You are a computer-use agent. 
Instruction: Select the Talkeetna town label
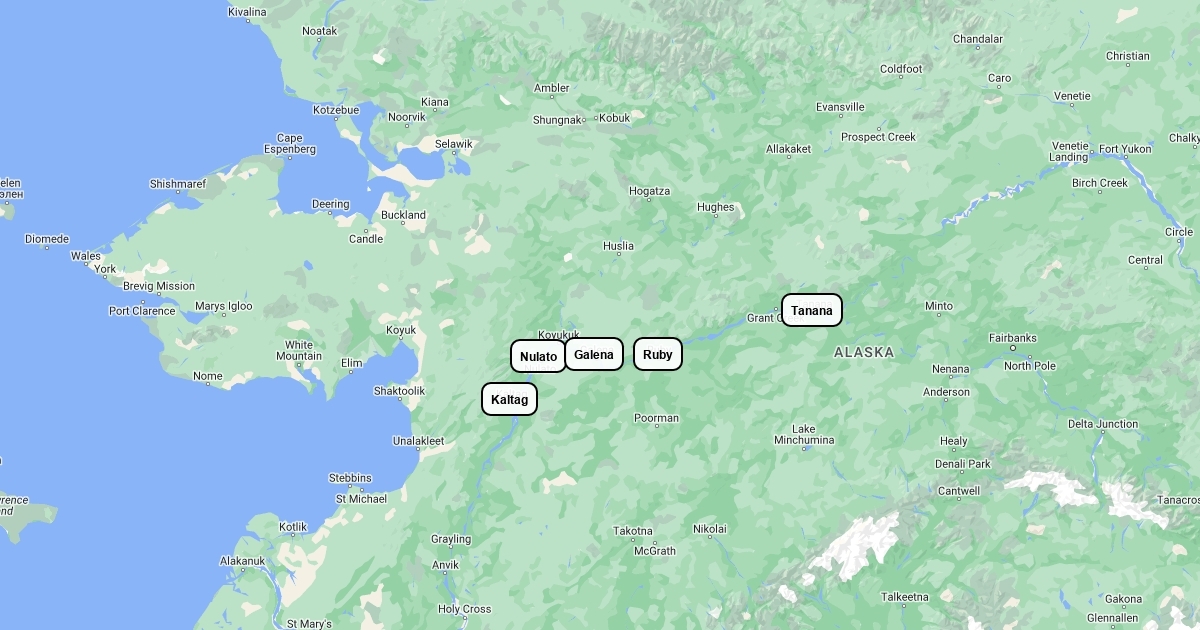[x=905, y=597]
